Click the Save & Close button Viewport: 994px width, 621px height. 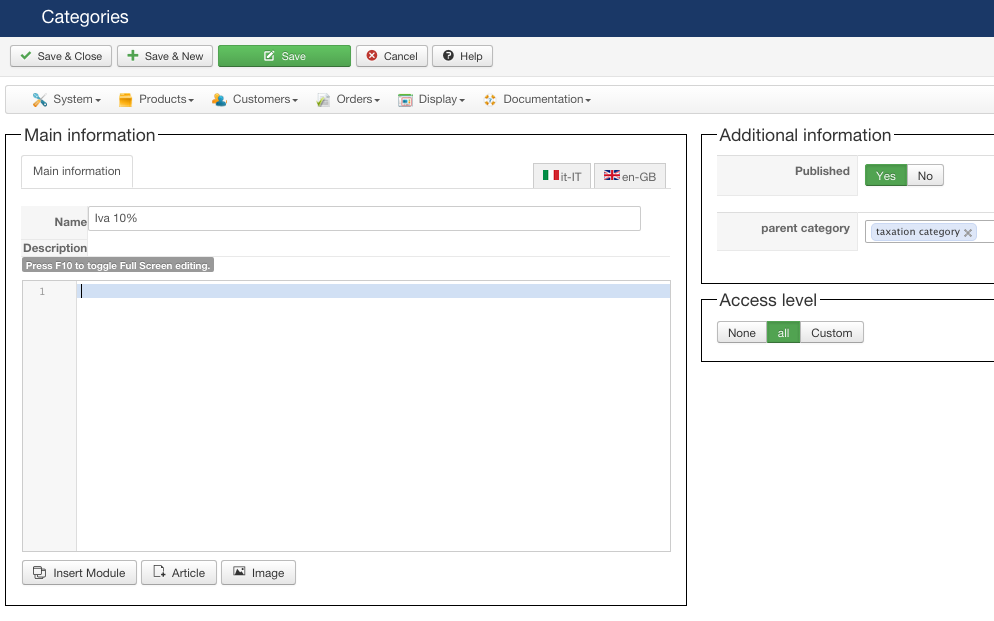tap(61, 56)
